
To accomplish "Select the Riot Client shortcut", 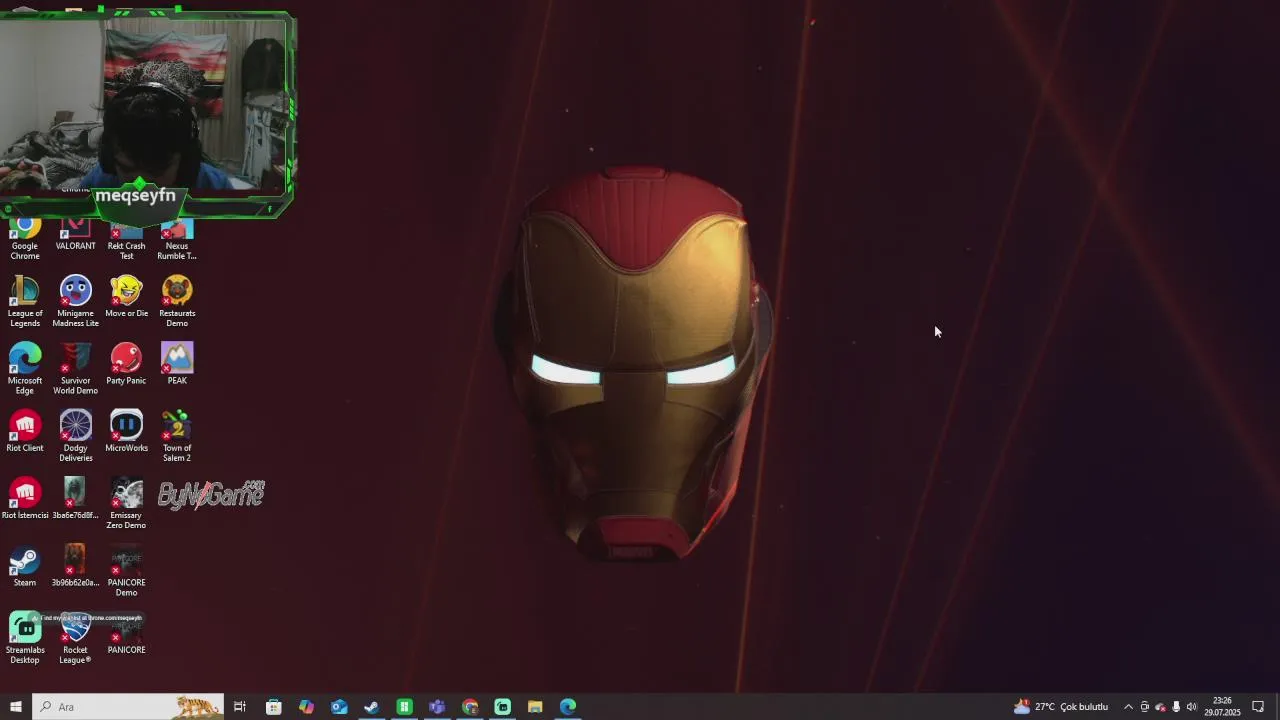I will (x=25, y=431).
